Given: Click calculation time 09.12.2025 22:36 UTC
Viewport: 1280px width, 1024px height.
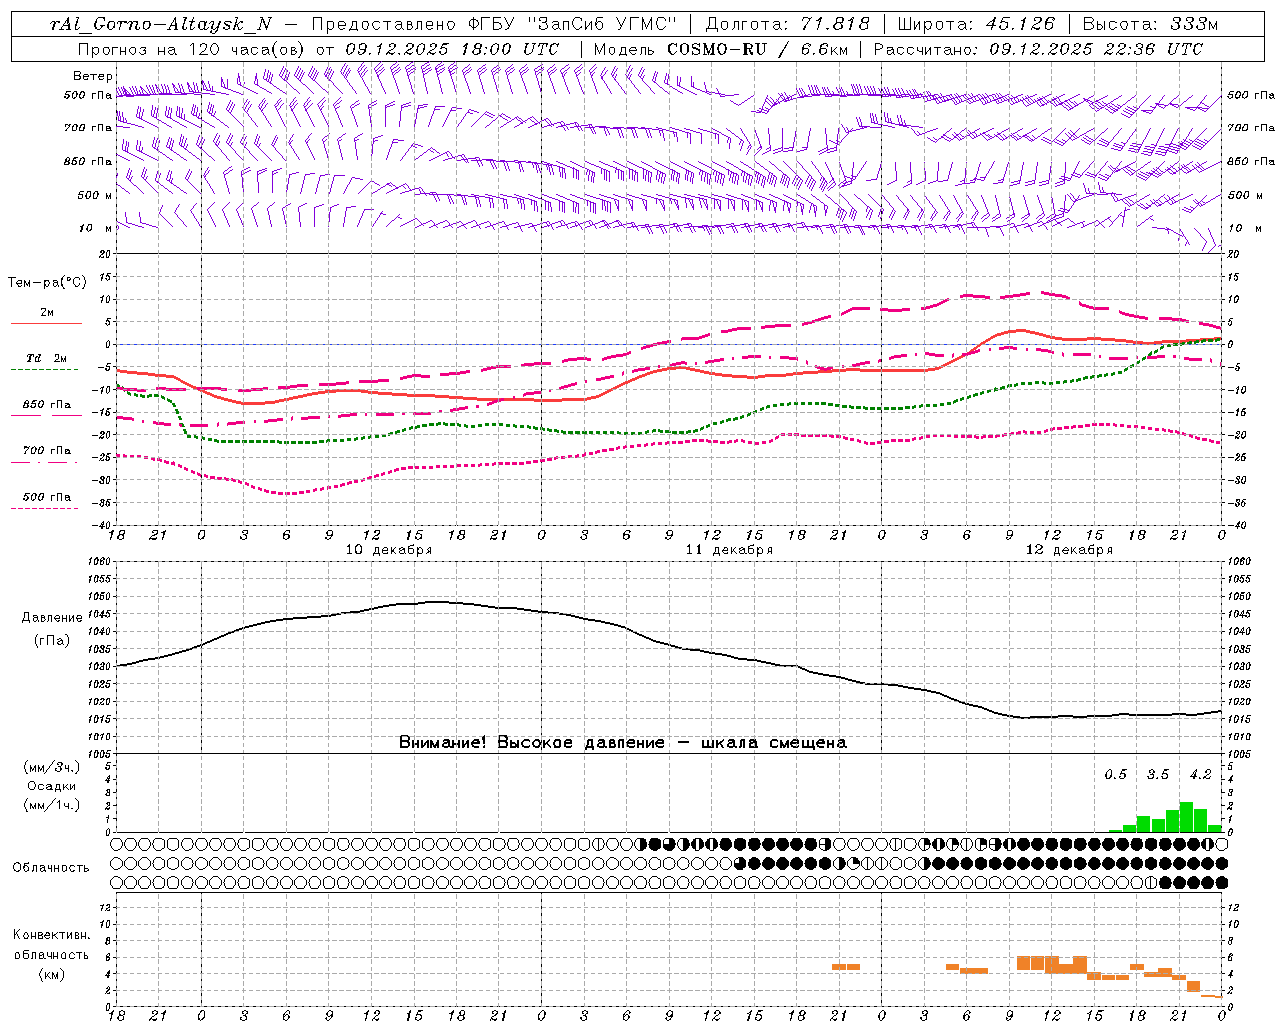Looking at the screenshot, I should [1096, 48].
